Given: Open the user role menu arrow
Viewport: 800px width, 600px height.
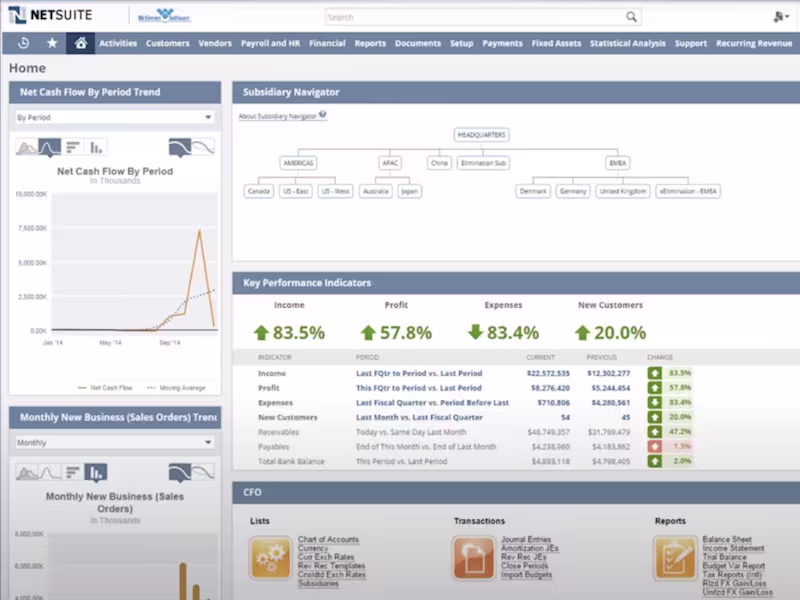Looking at the screenshot, I should (787, 17).
